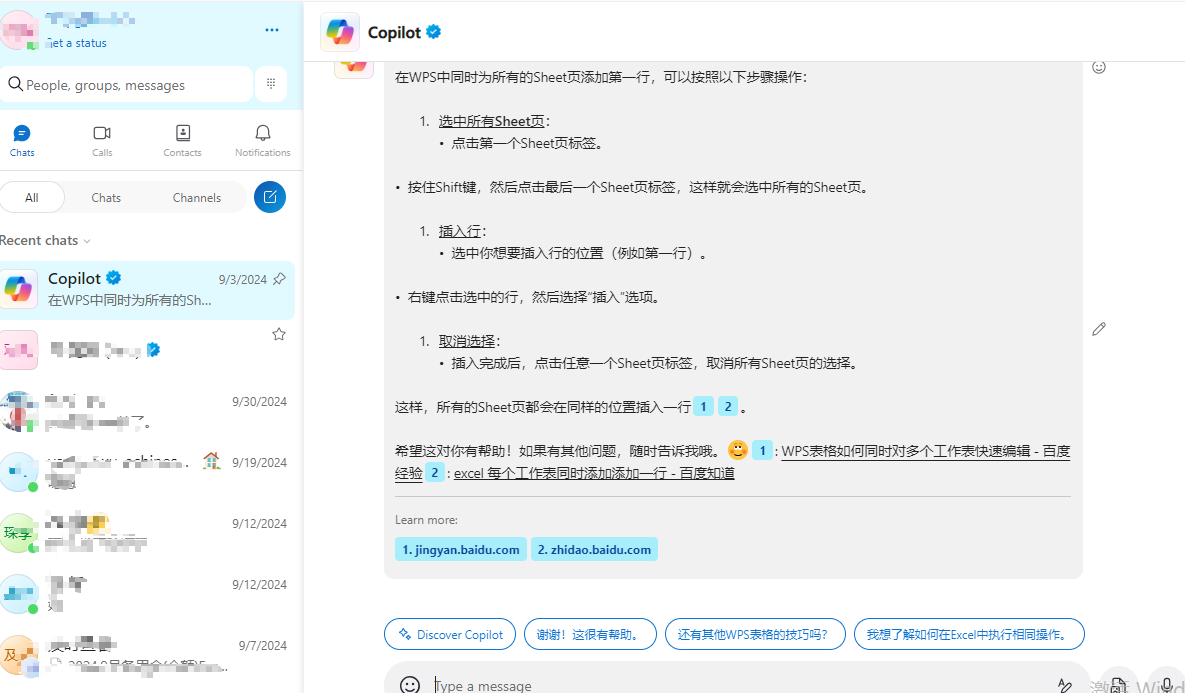Screen dimensions: 1185x693
Task: Collapse the Recent chats dropdown
Action: pyautogui.click(x=45, y=240)
